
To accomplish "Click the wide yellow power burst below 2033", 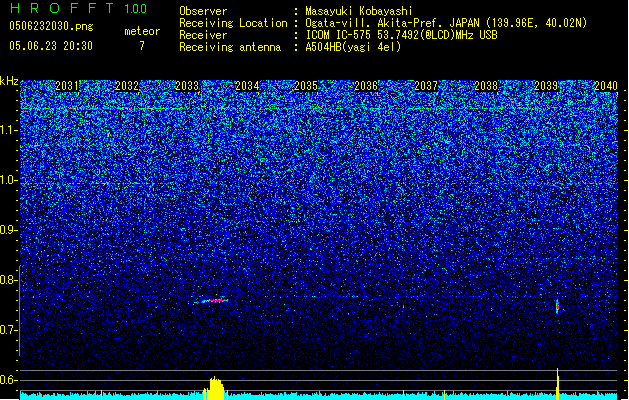I will point(216,388).
